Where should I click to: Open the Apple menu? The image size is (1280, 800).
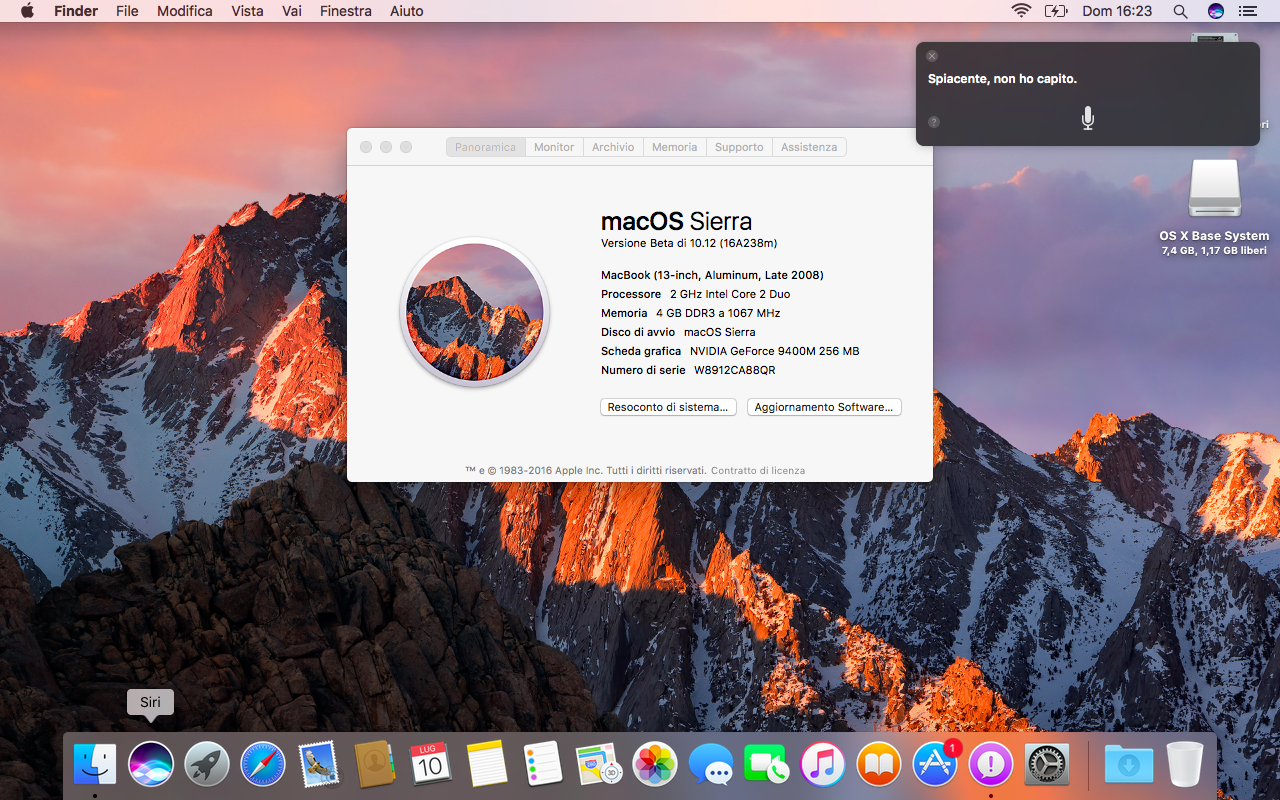tap(27, 11)
